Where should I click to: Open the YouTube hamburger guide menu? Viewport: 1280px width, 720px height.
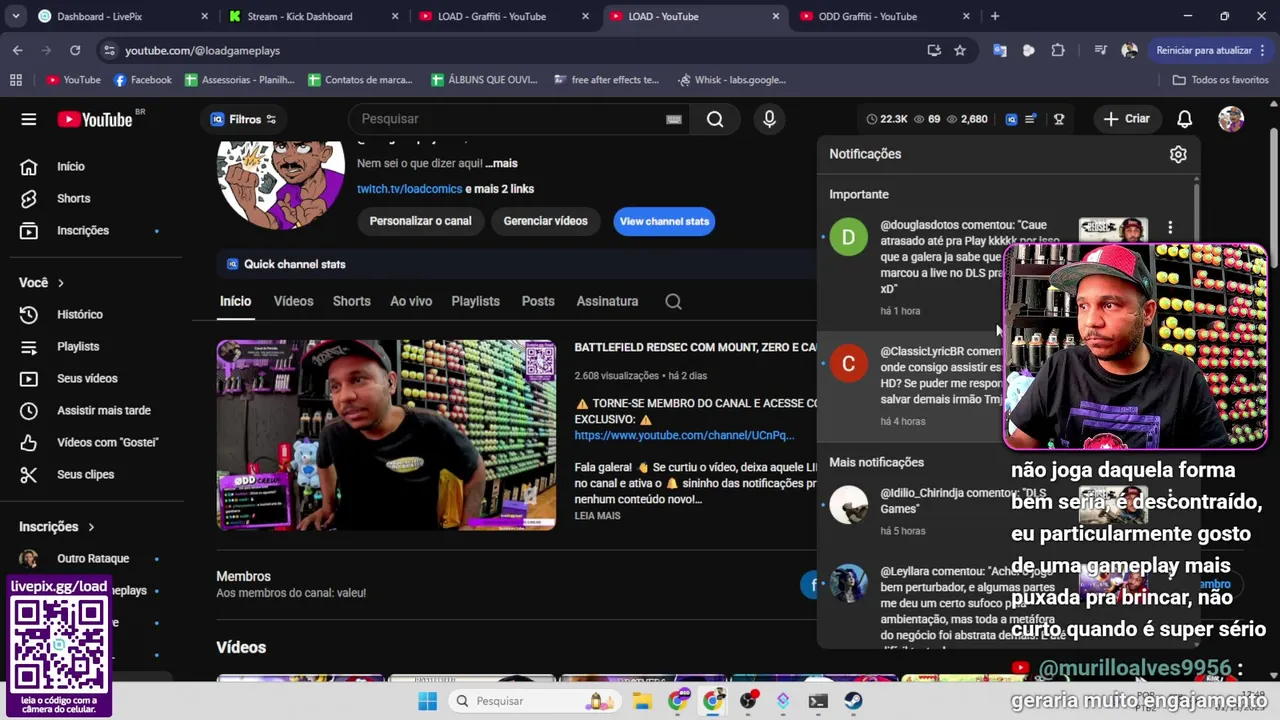coord(29,119)
